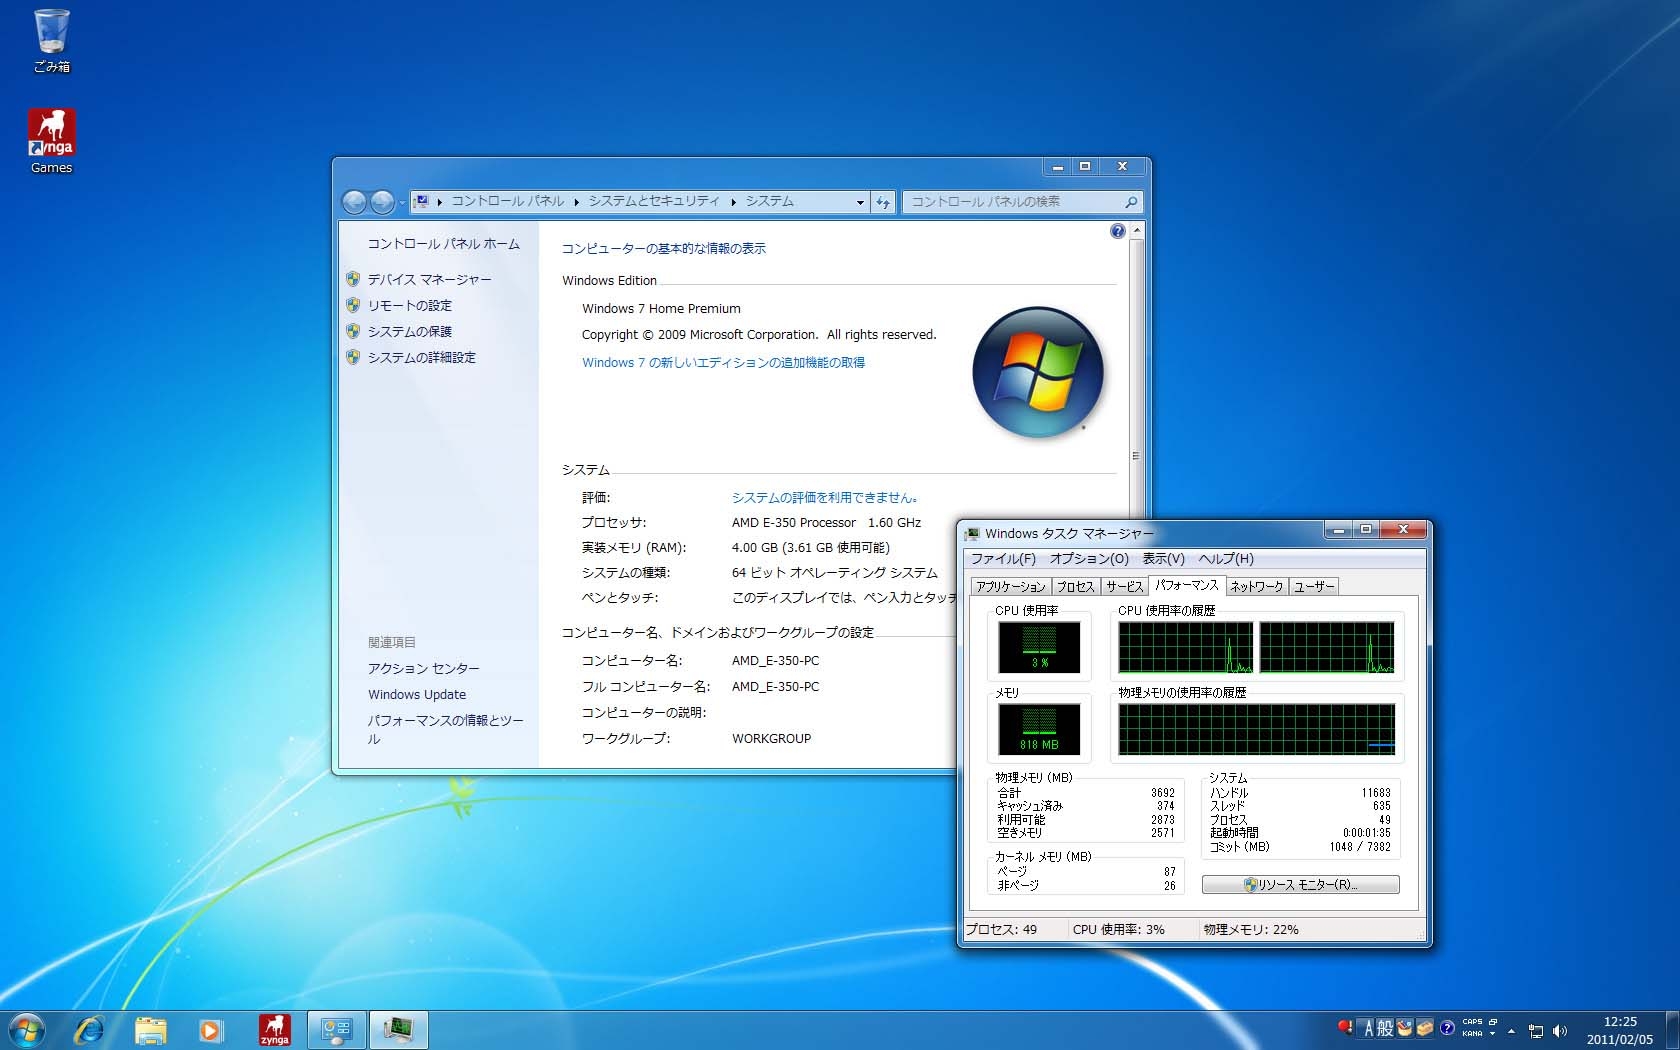The width and height of the screenshot is (1680, 1050).
Task: Click the リソース モニター(R)... button
Action: tap(1300, 885)
